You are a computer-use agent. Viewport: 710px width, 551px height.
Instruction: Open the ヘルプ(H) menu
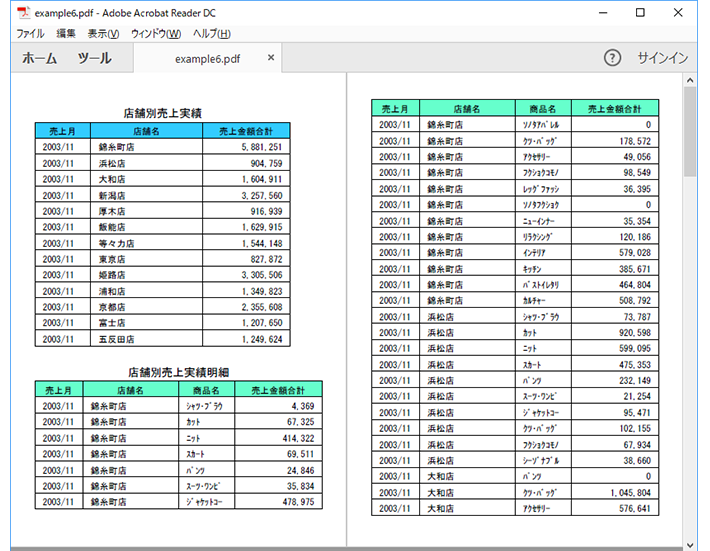(211, 34)
